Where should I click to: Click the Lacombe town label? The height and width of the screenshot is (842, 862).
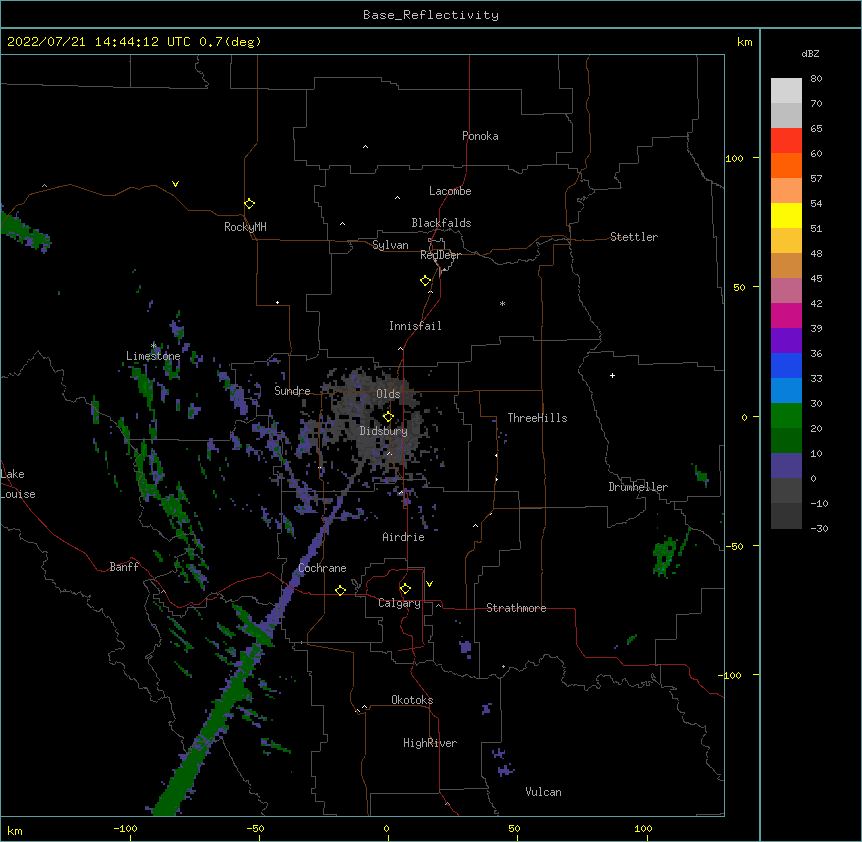(x=450, y=191)
